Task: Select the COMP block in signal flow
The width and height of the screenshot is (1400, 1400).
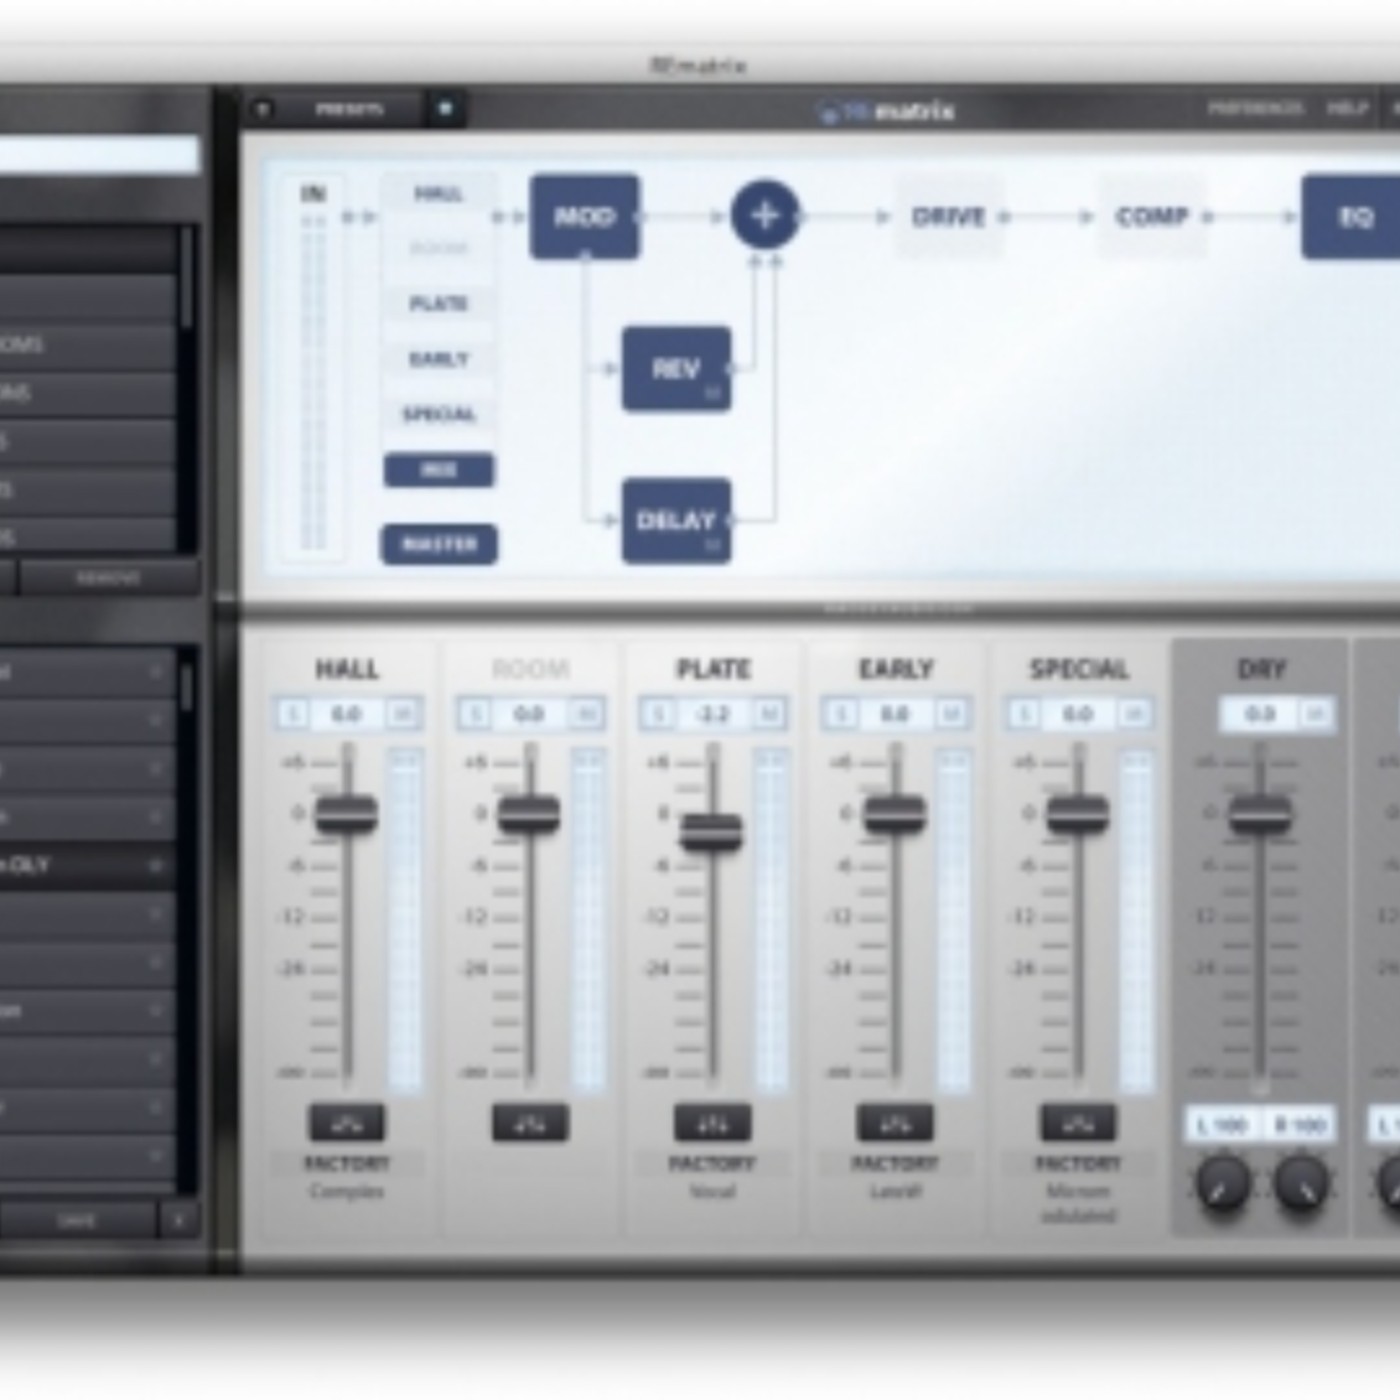Action: coord(1151,216)
